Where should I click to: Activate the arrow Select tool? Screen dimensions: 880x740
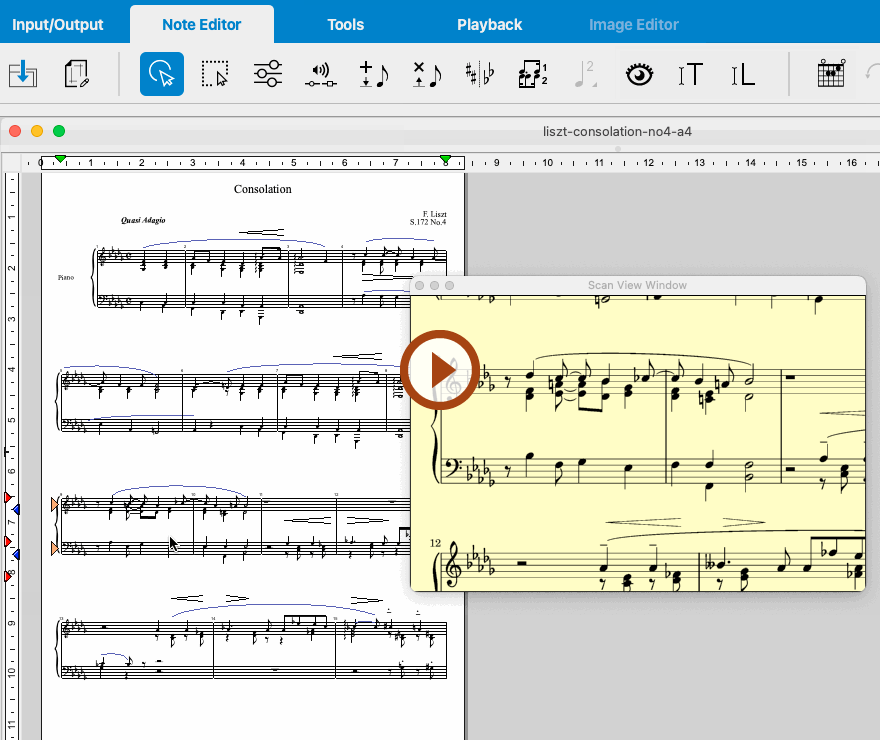click(x=162, y=74)
